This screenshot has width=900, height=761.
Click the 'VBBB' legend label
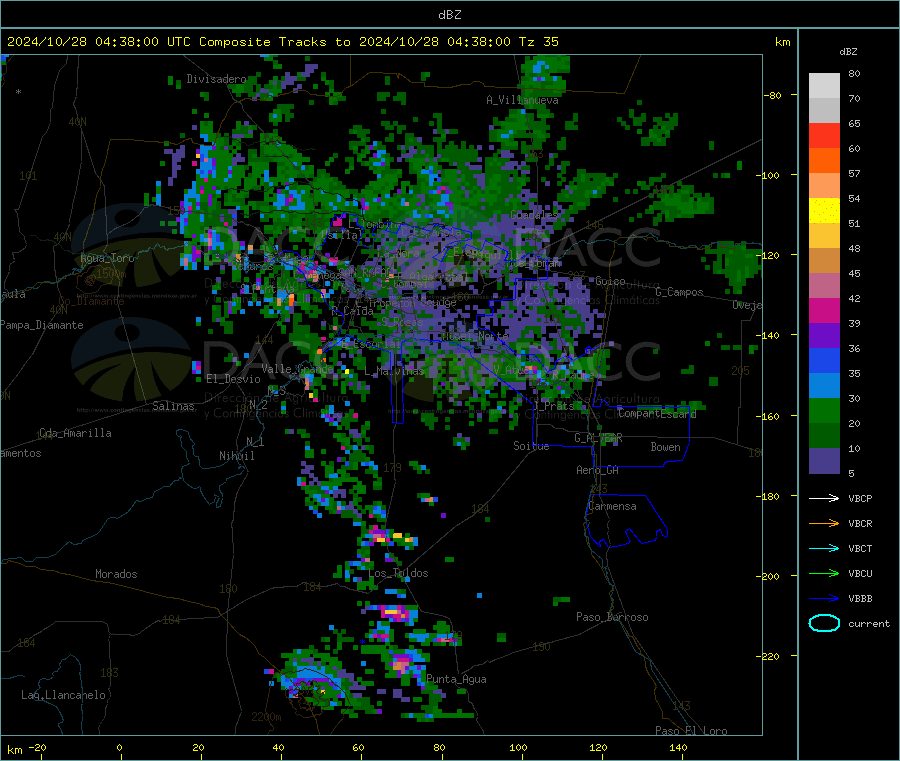click(860, 598)
